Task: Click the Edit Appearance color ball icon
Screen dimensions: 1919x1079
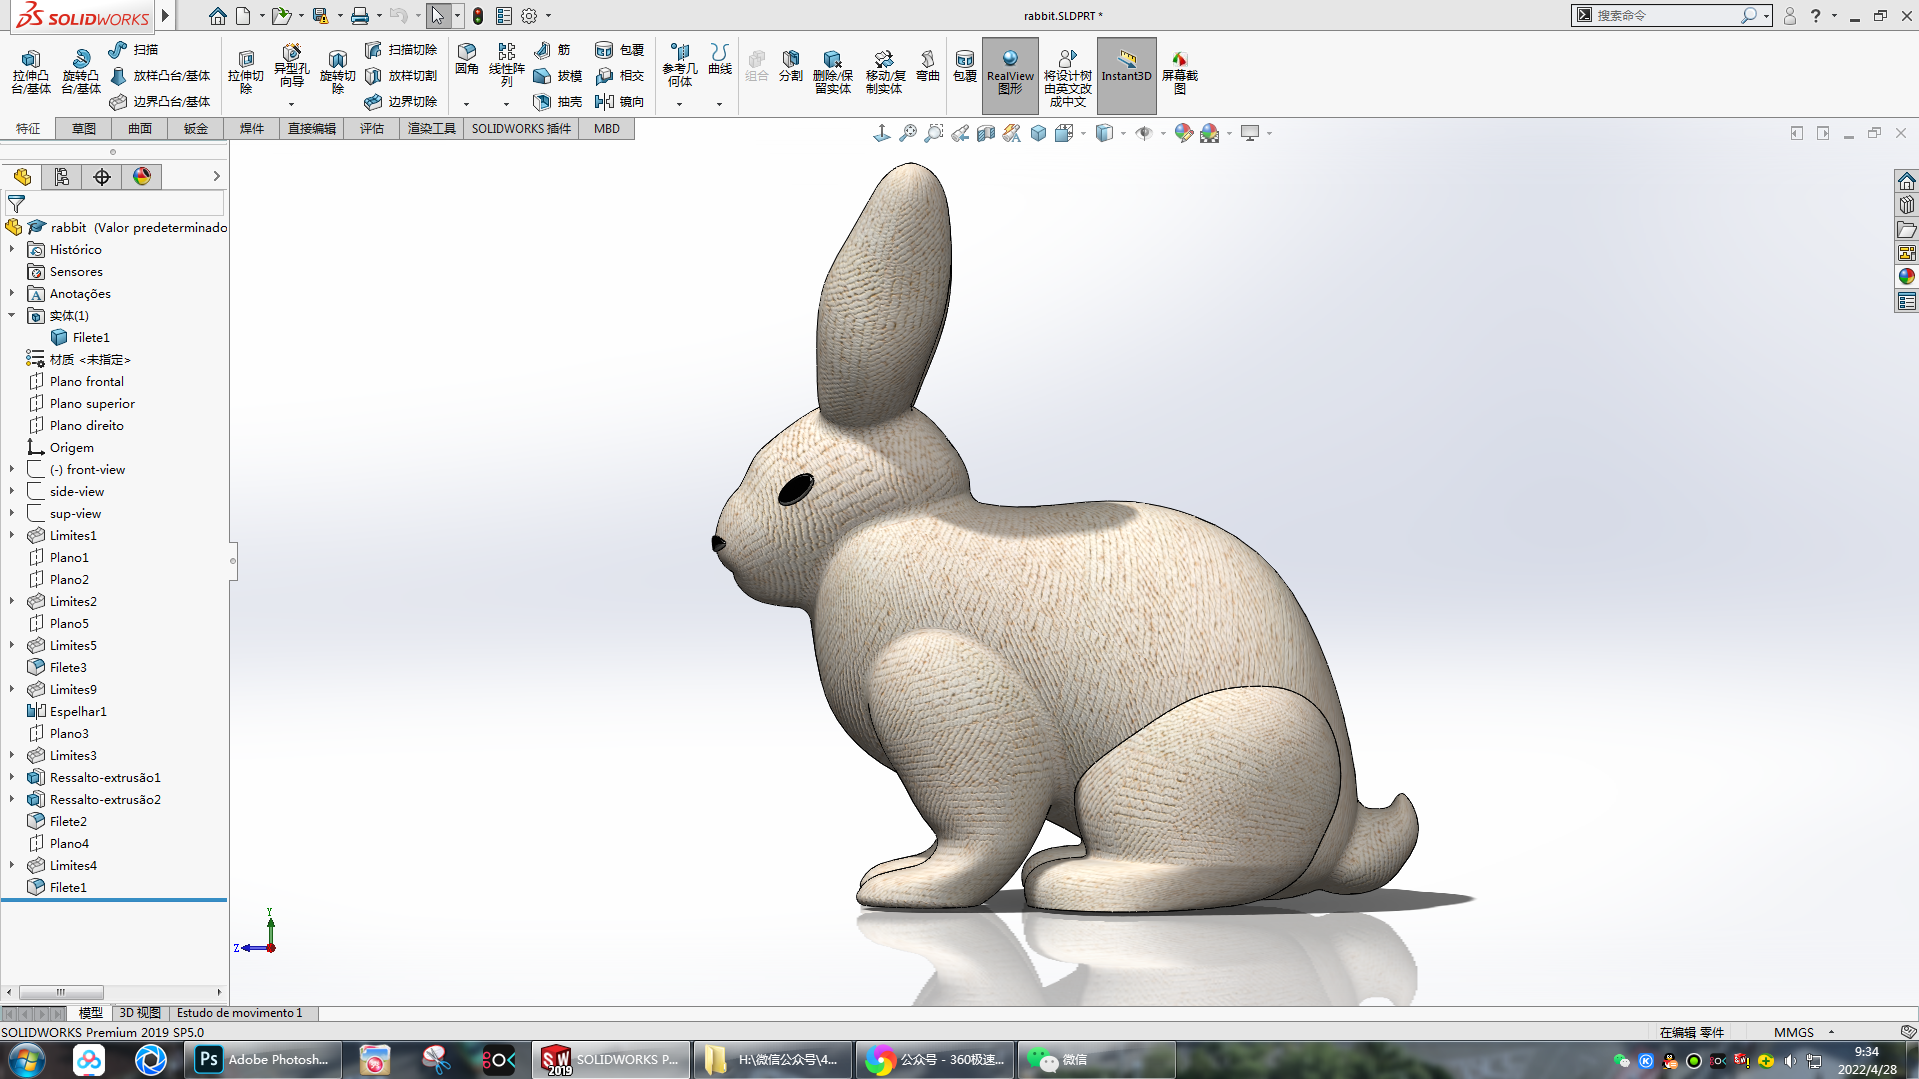Action: 1184,133
